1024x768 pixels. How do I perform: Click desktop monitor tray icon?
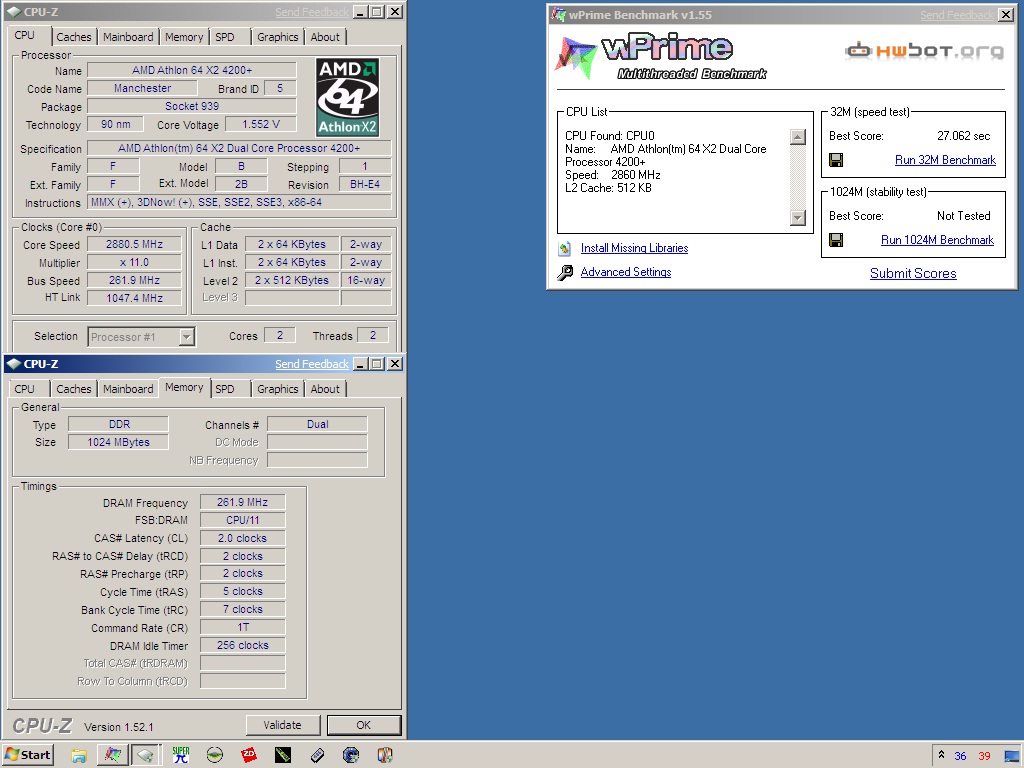click(1012, 756)
